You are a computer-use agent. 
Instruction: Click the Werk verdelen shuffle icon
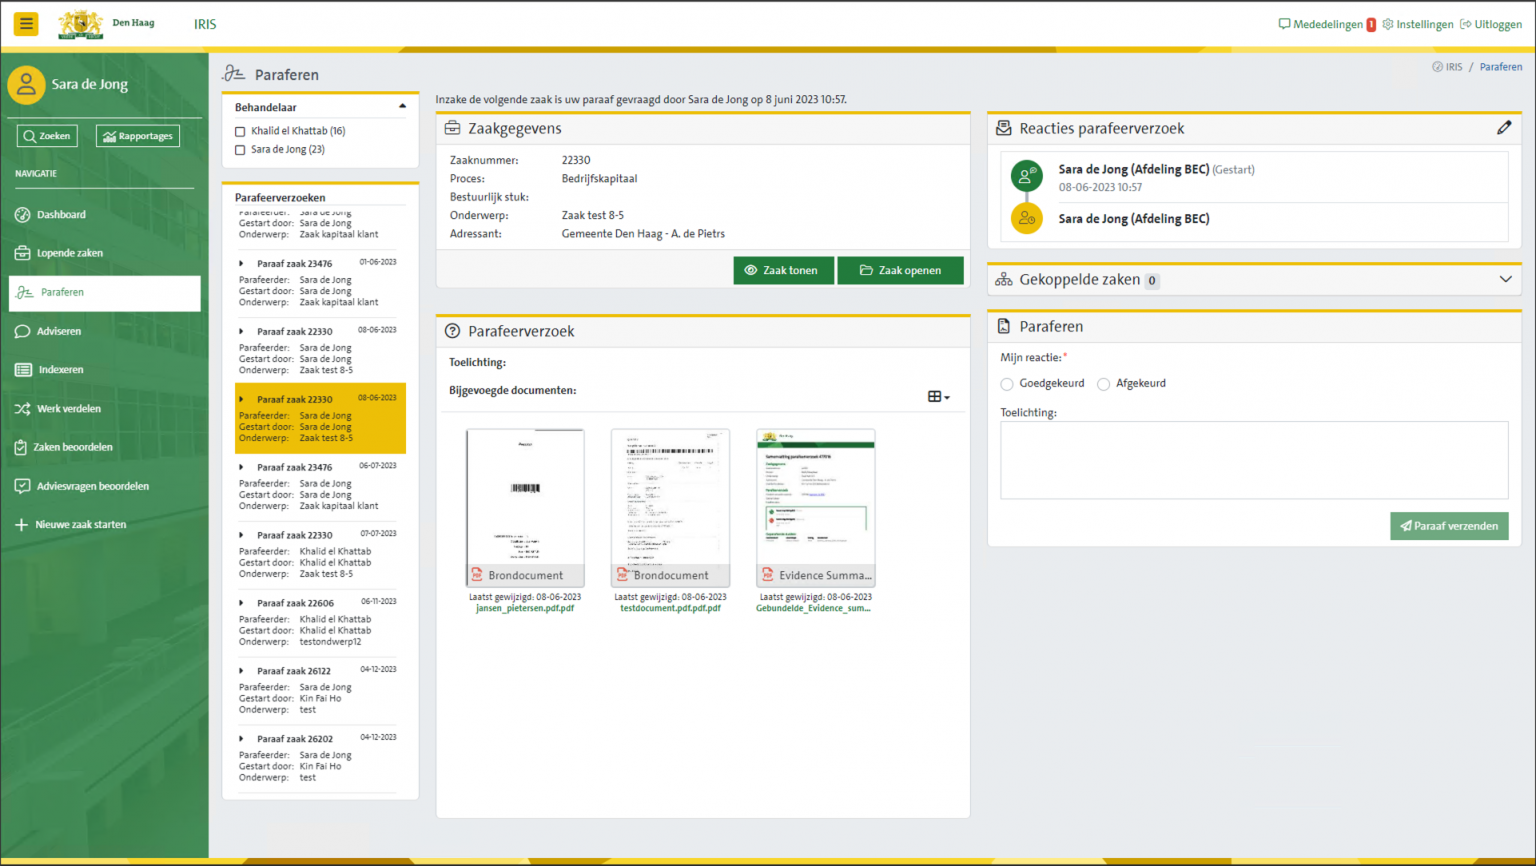point(23,409)
